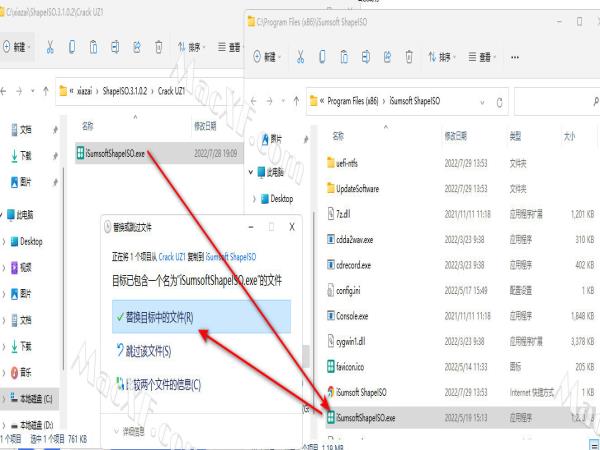Click Rename icon in Program Files window

(x=365, y=57)
